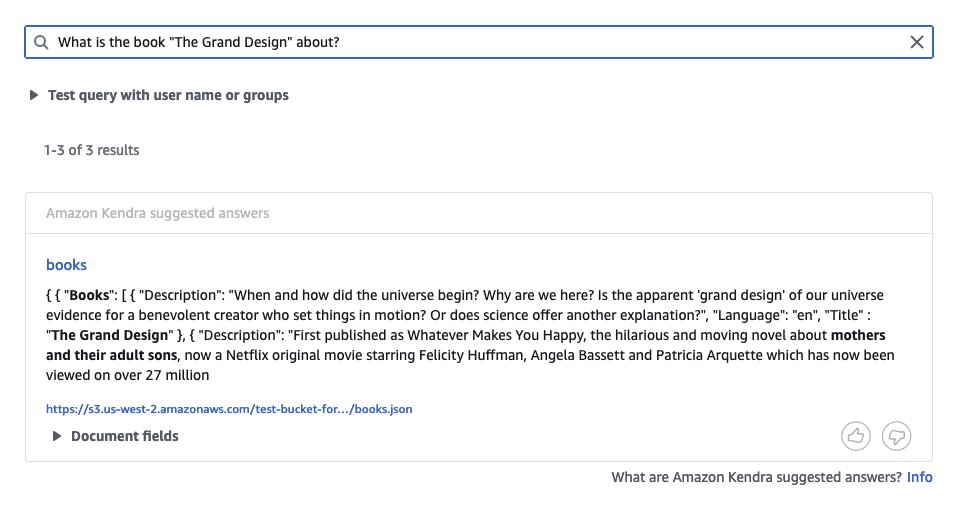The image size is (960, 507).
Task: Focus the Grand Design search query field
Action: point(479,42)
